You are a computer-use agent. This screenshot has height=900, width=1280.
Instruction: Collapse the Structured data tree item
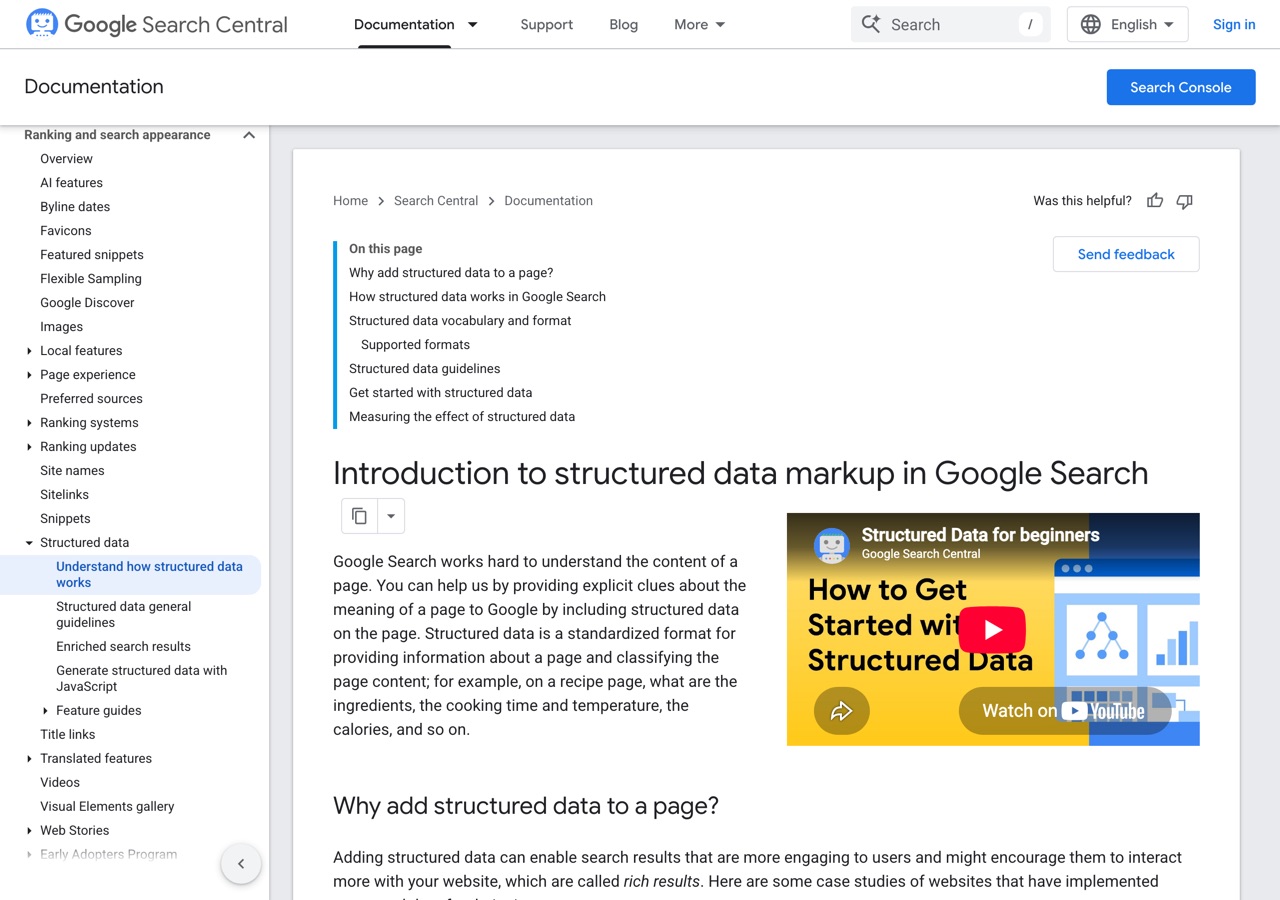coord(29,543)
